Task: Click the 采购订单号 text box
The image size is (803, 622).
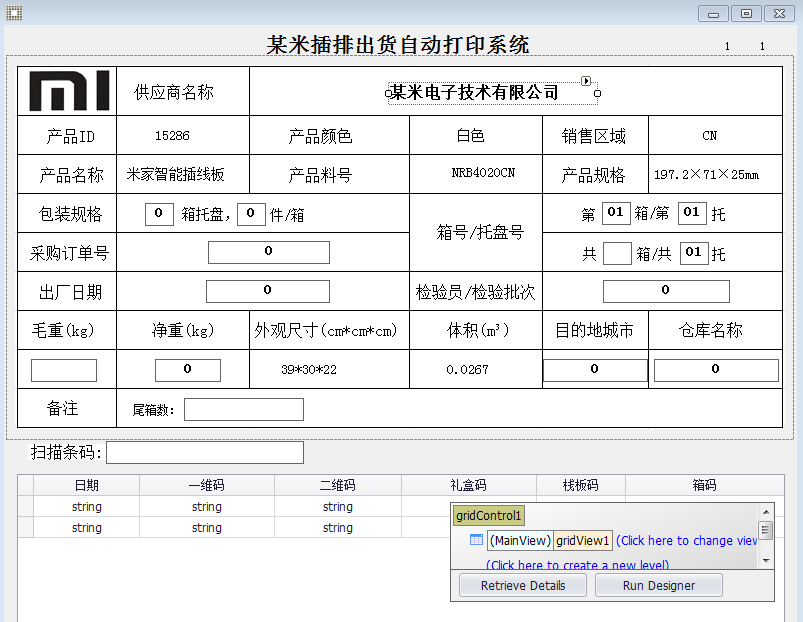Action: (x=268, y=252)
